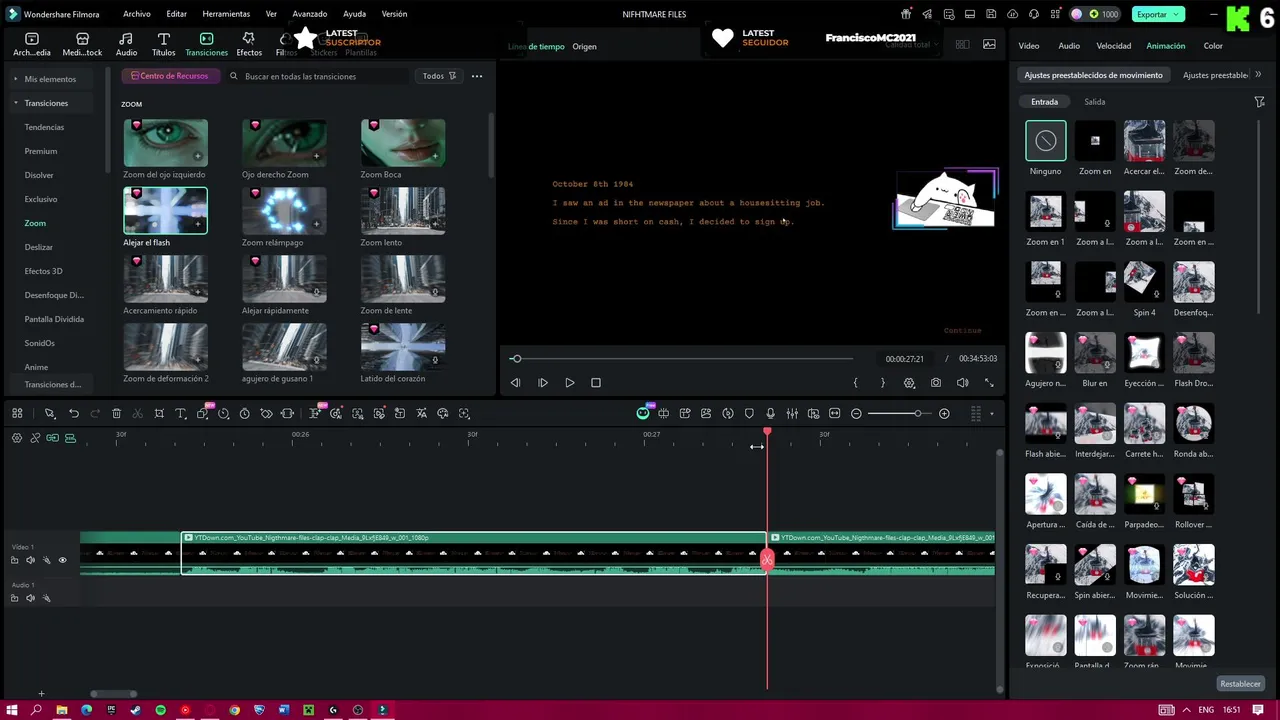Toggle Video 1 track visibility eye
1280x720 pixels.
[x=62, y=560]
